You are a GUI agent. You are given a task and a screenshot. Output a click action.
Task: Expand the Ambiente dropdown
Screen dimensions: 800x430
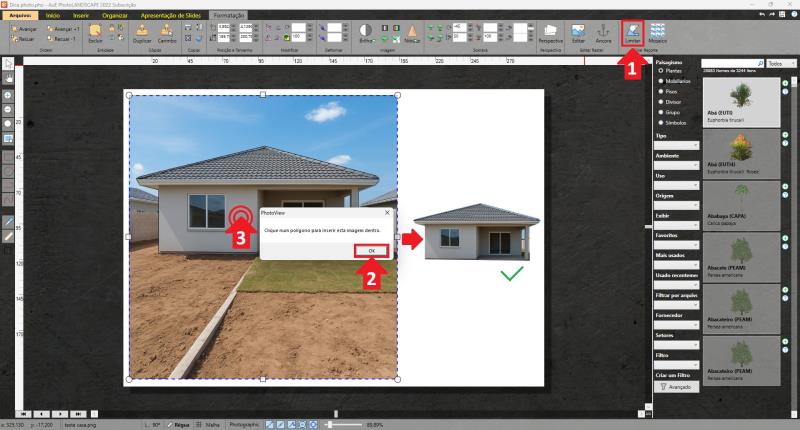point(675,166)
